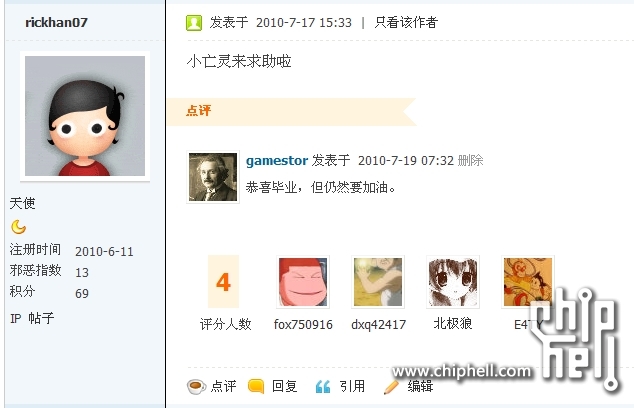Screen dimensions: 634x408
Task: Click the blue quotation marks 引用 icon
Action: [323, 387]
